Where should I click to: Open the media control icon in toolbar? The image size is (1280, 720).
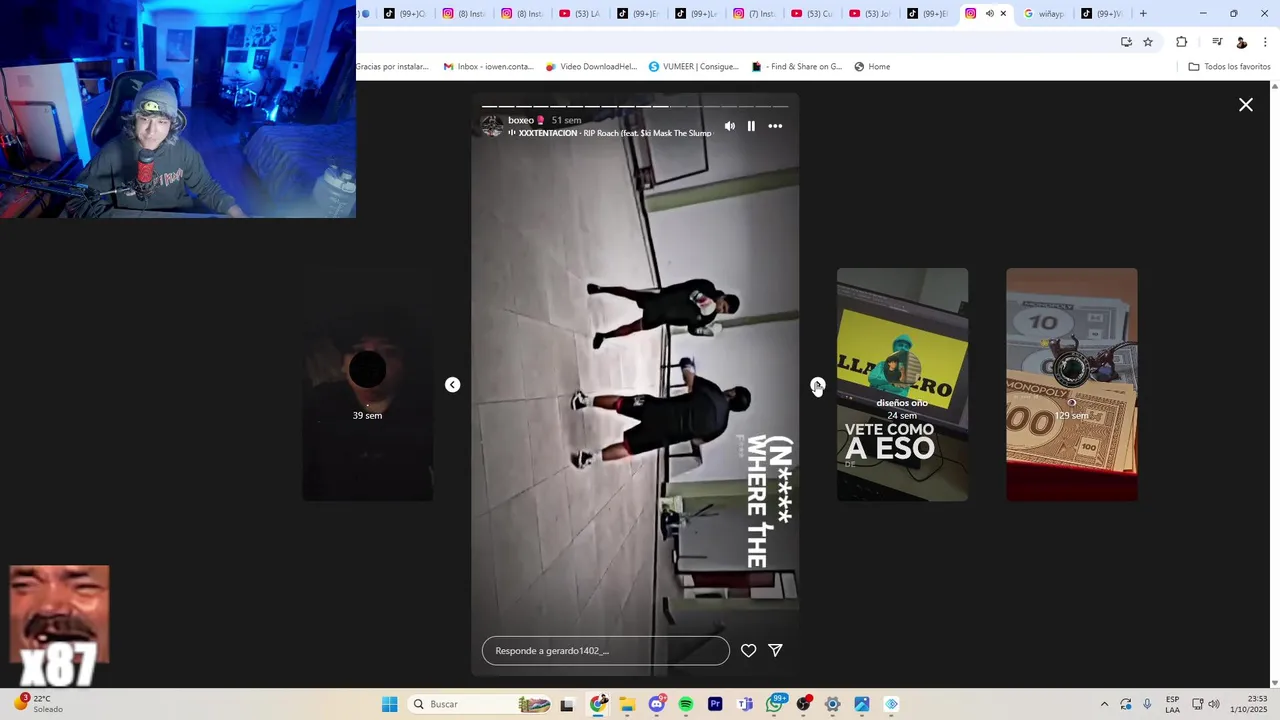(x=1217, y=42)
